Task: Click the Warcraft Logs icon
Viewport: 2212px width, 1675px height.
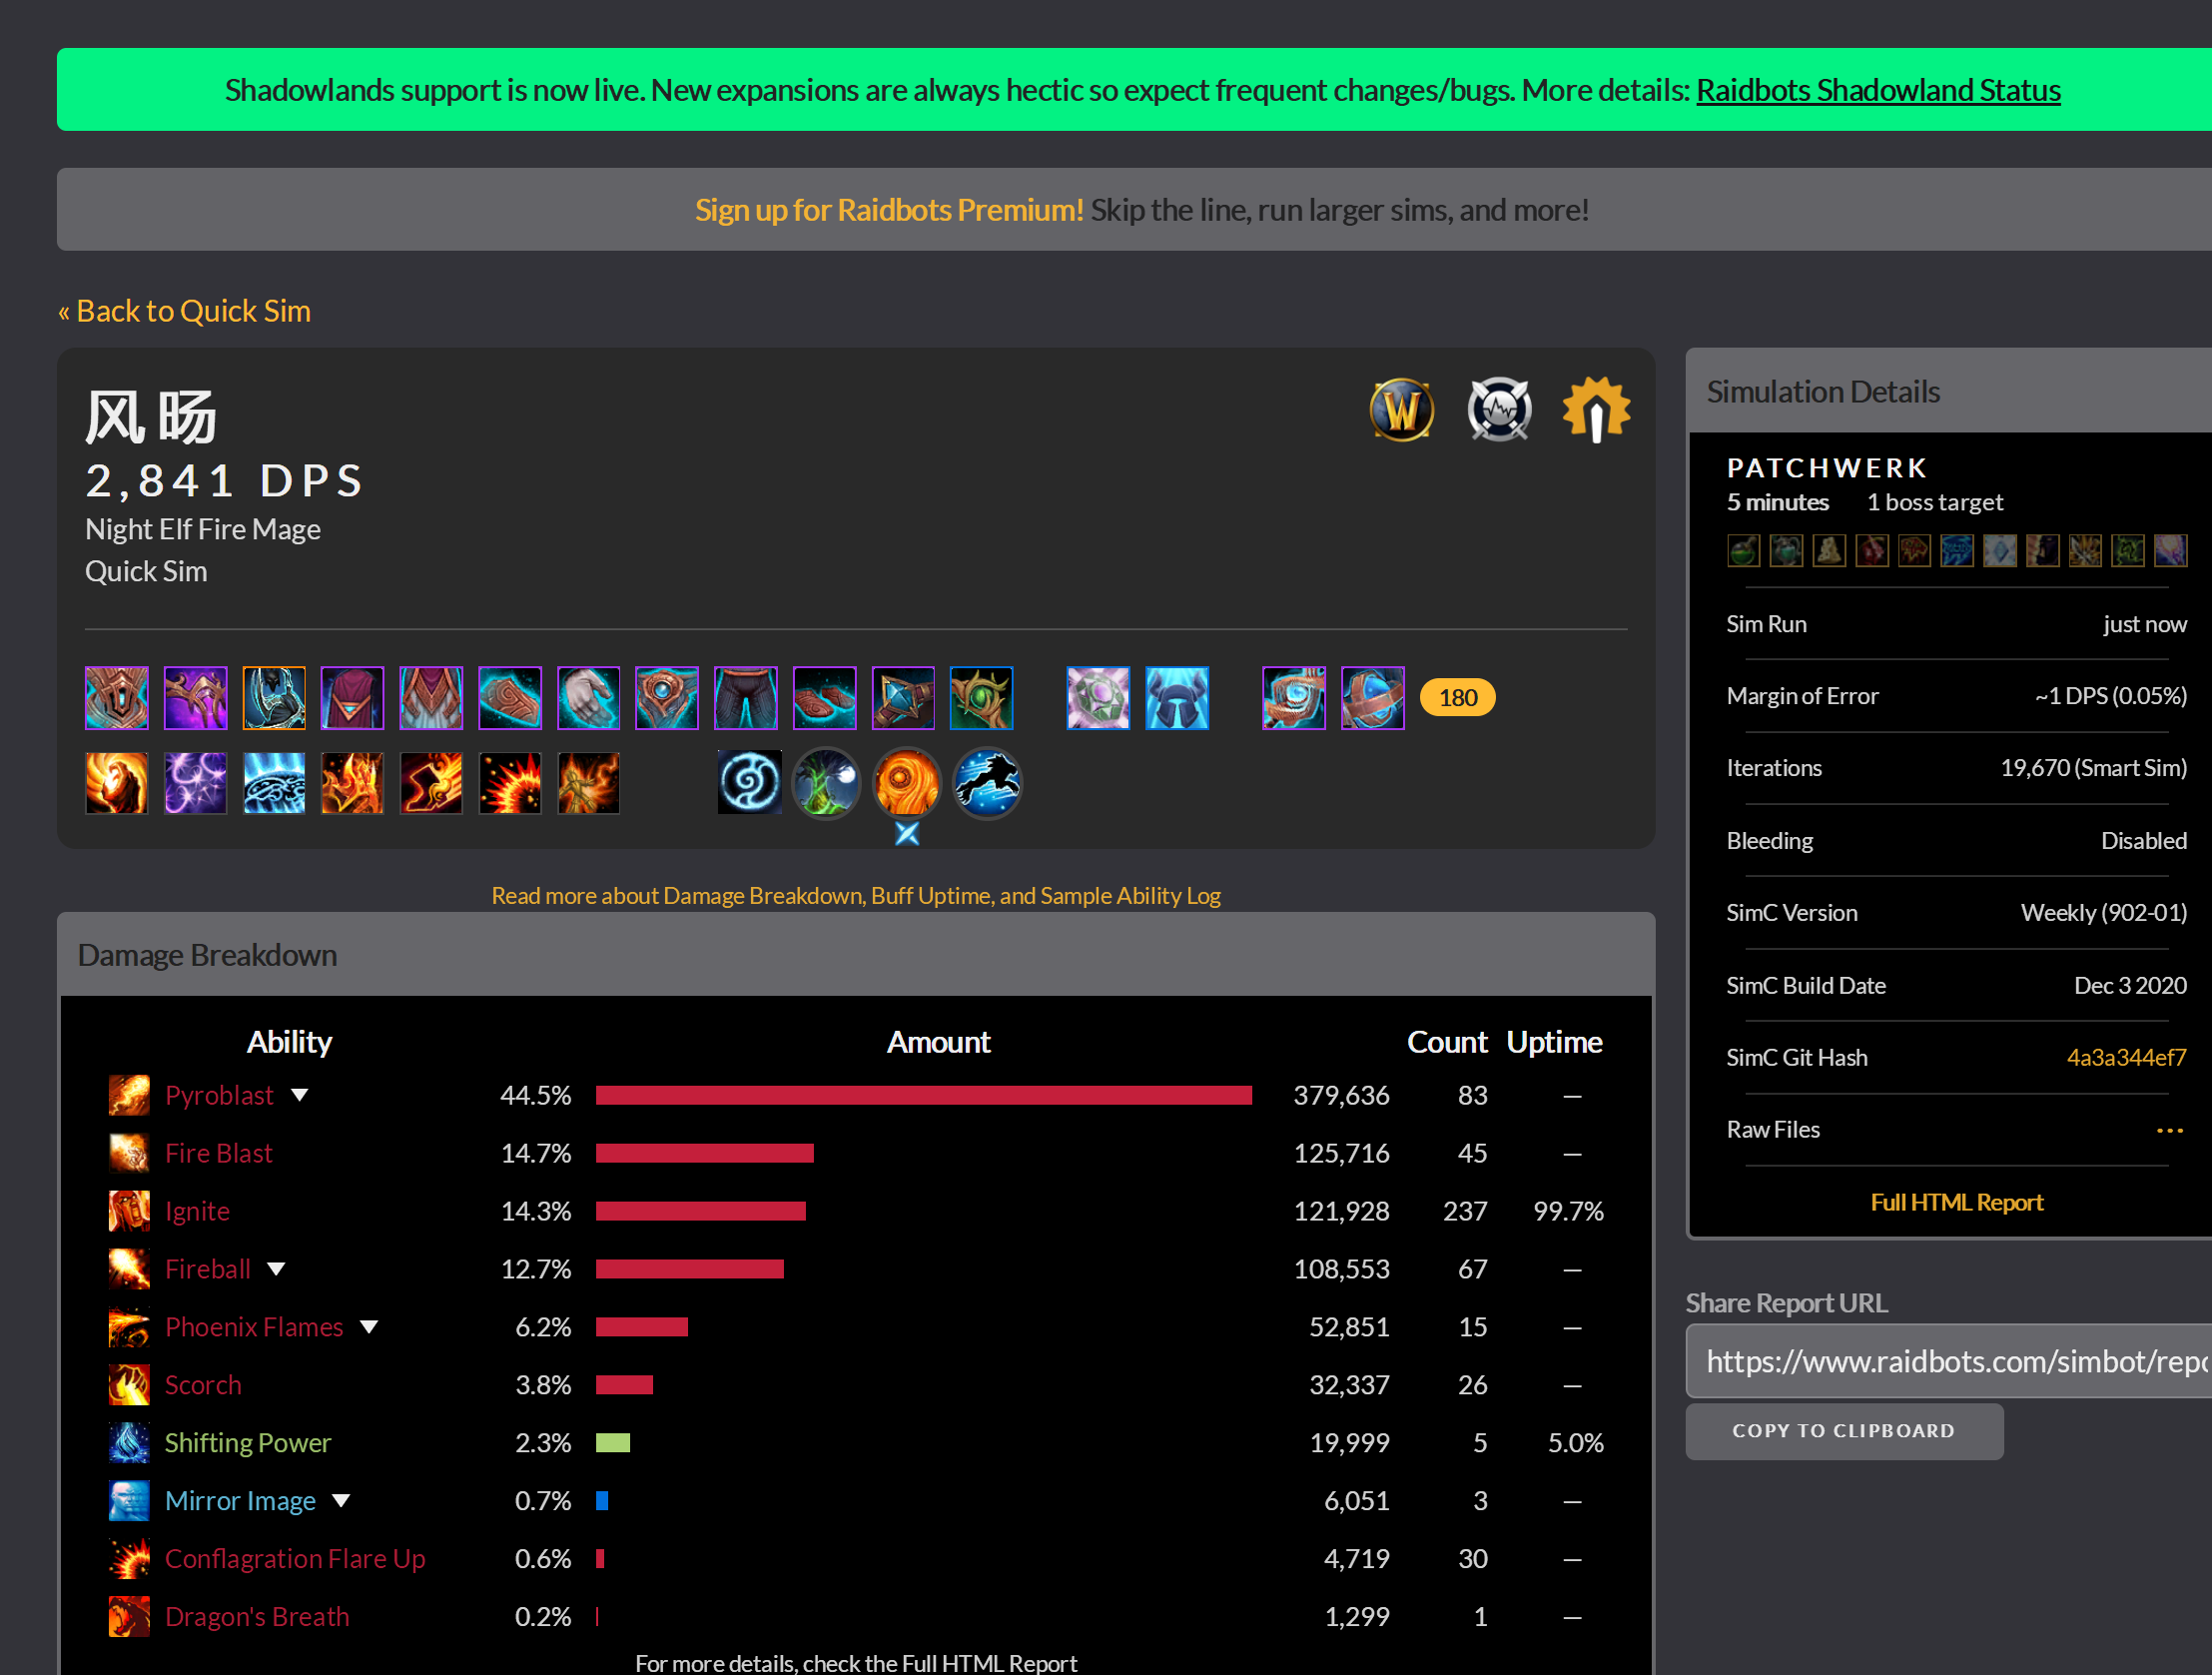Action: [x=1498, y=410]
